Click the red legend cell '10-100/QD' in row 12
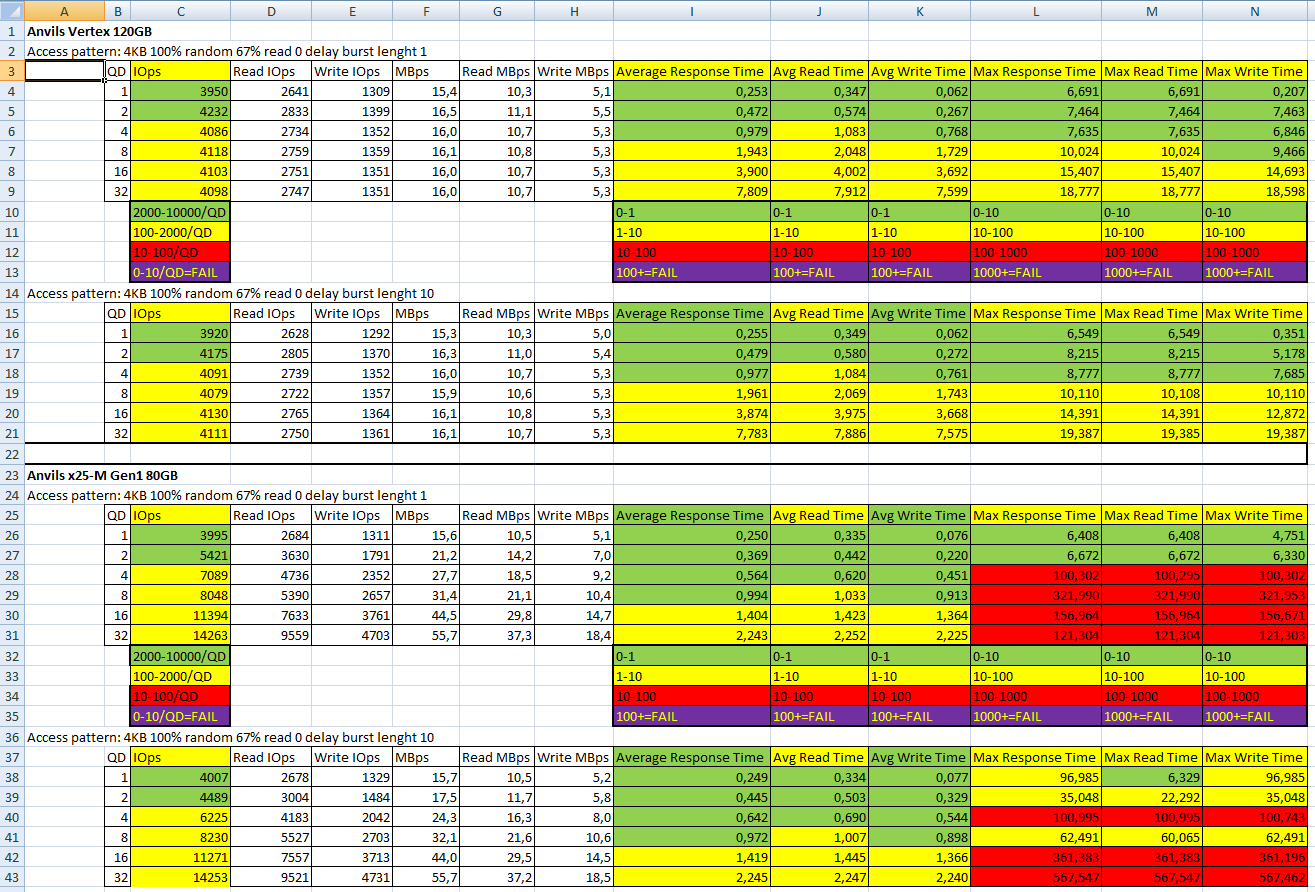 tap(180, 252)
